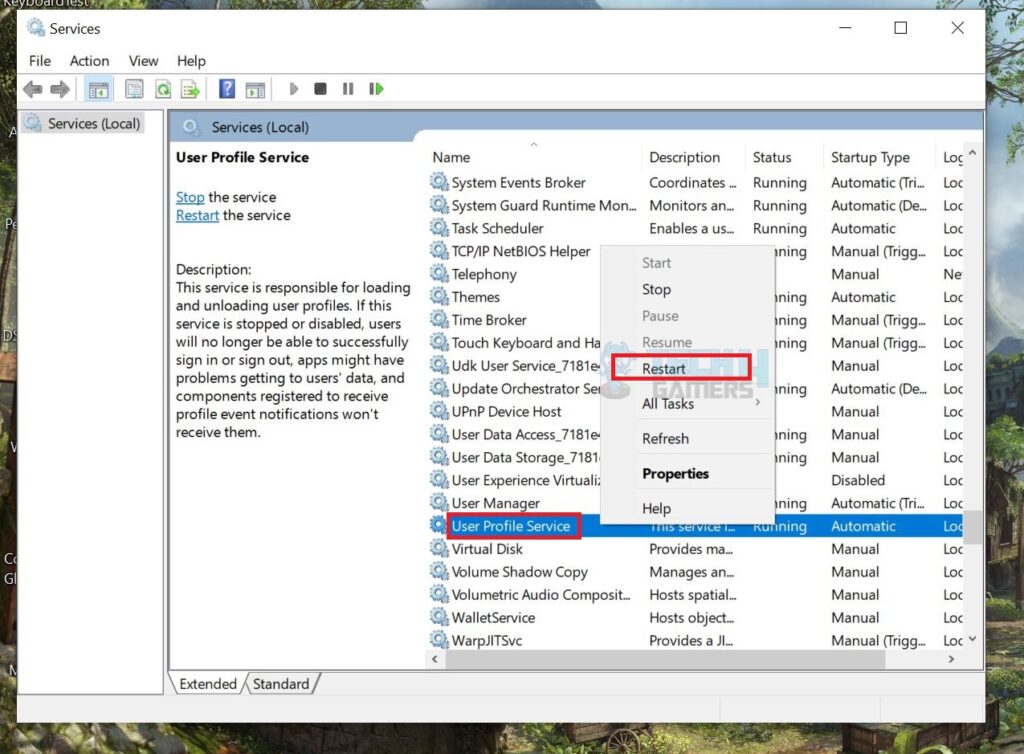Toggle the Show/Hide Console Tree icon
The image size is (1024, 754).
point(99,89)
